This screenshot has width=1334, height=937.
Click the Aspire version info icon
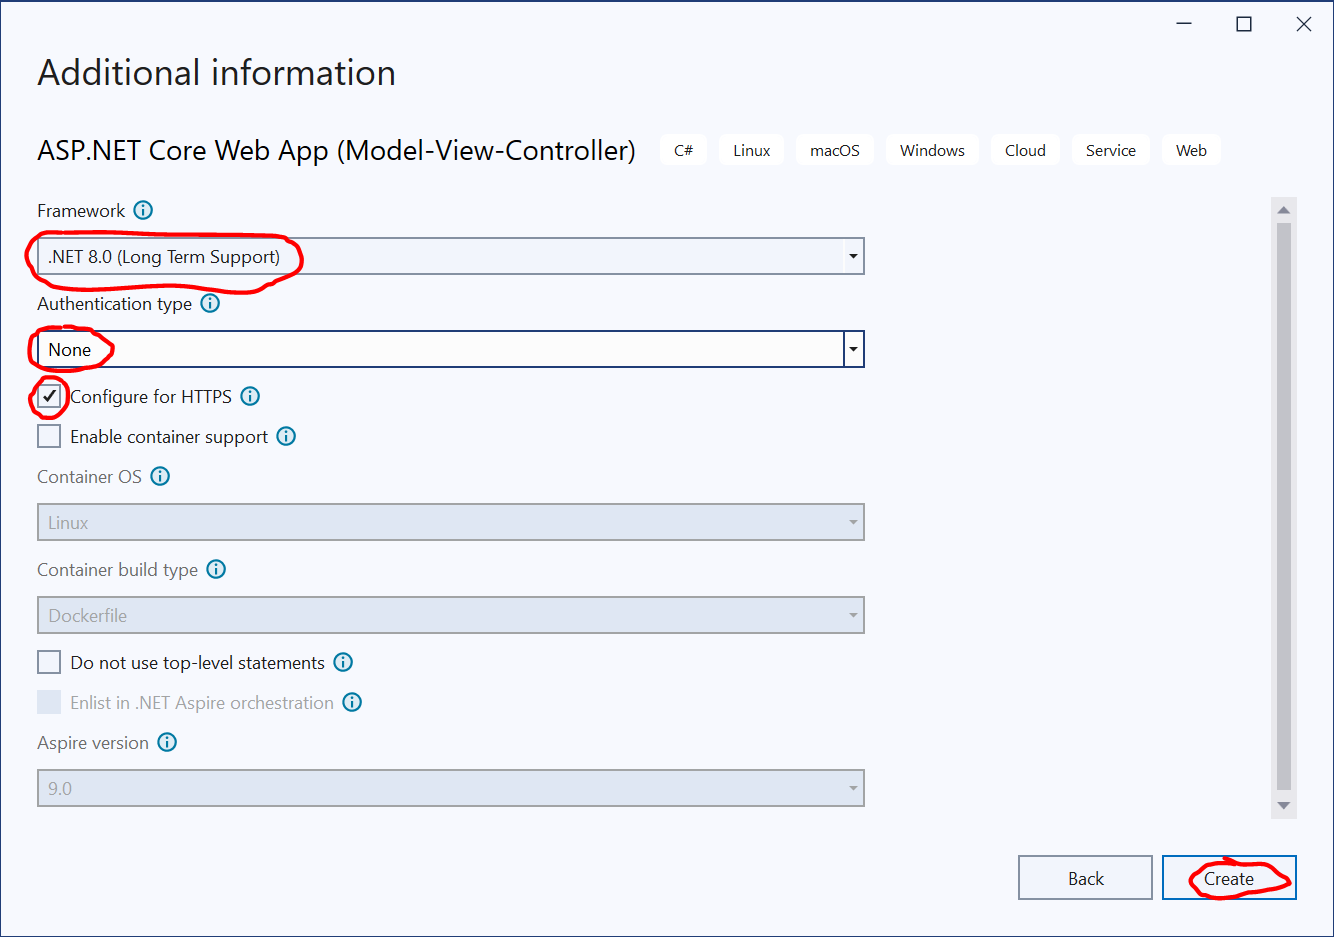tap(167, 742)
